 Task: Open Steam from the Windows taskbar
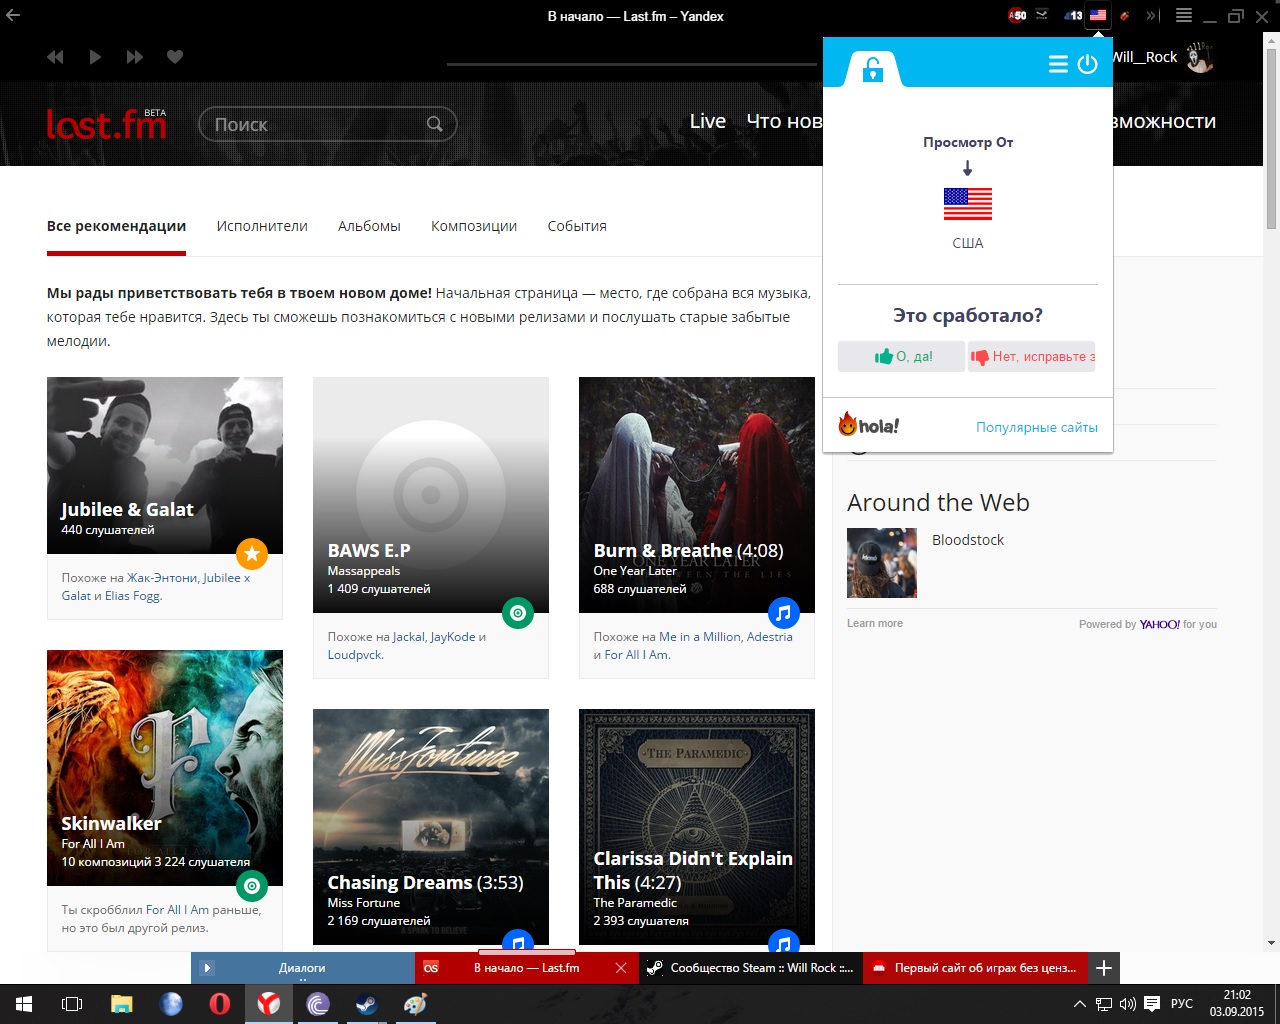366,1003
